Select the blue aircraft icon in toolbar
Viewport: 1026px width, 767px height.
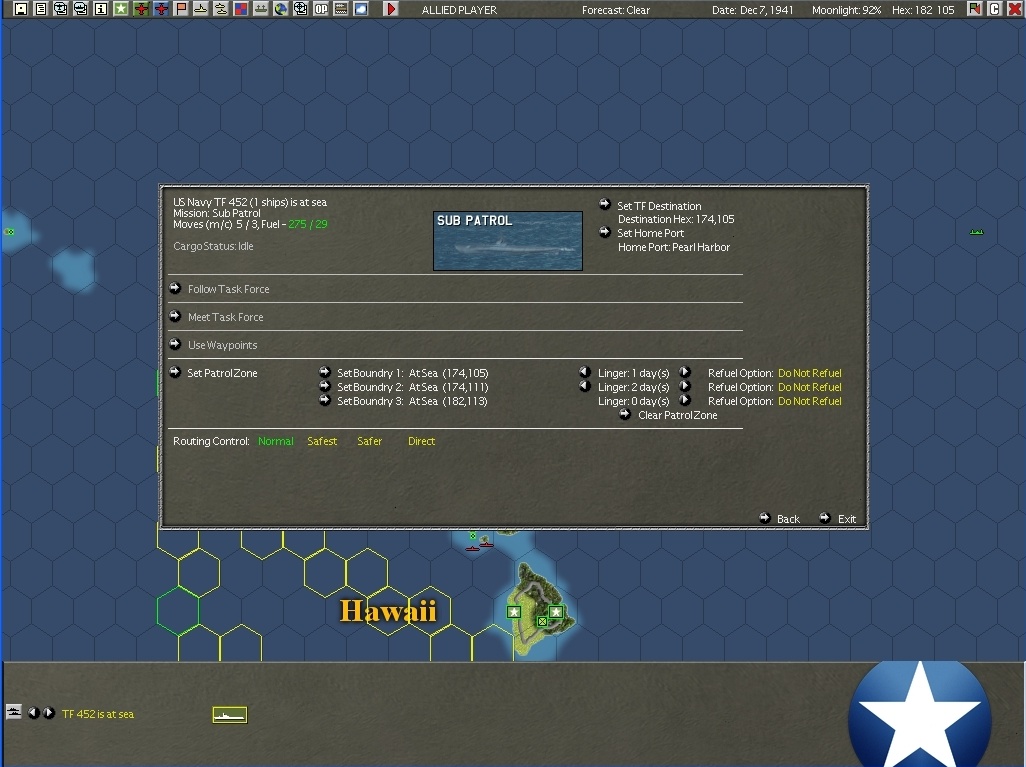pos(161,9)
